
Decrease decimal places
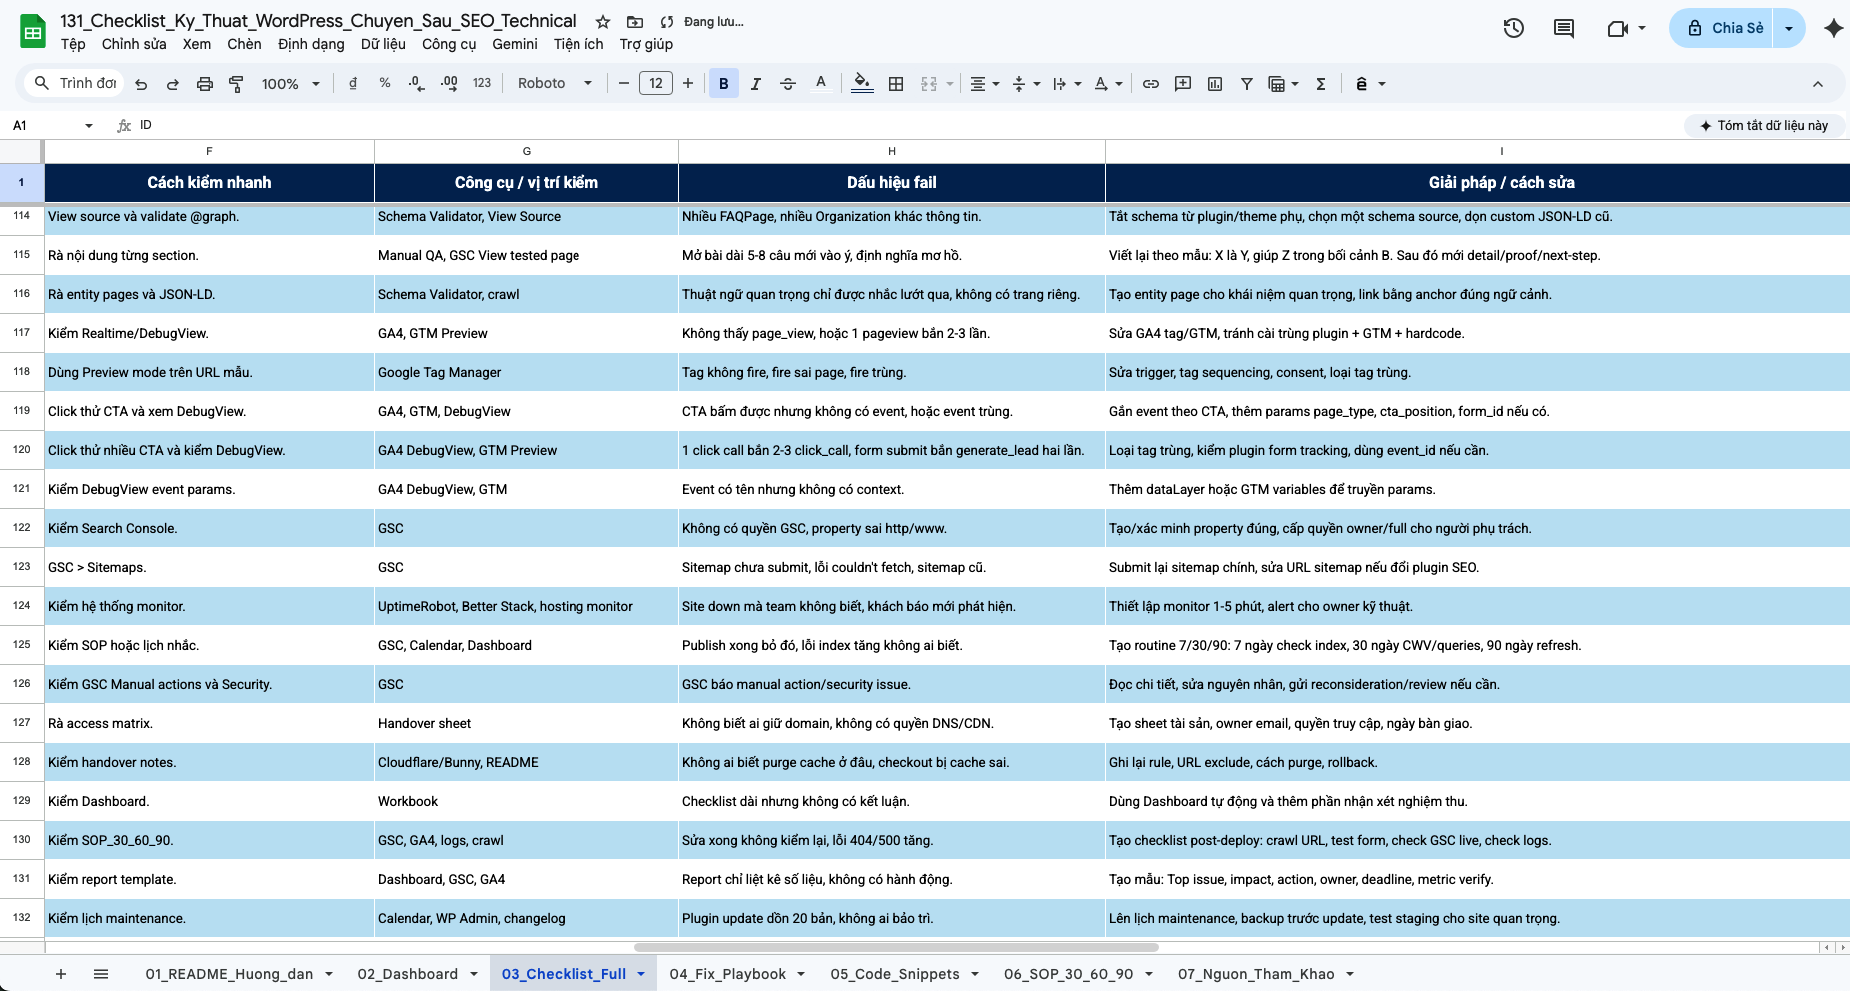coord(417,84)
